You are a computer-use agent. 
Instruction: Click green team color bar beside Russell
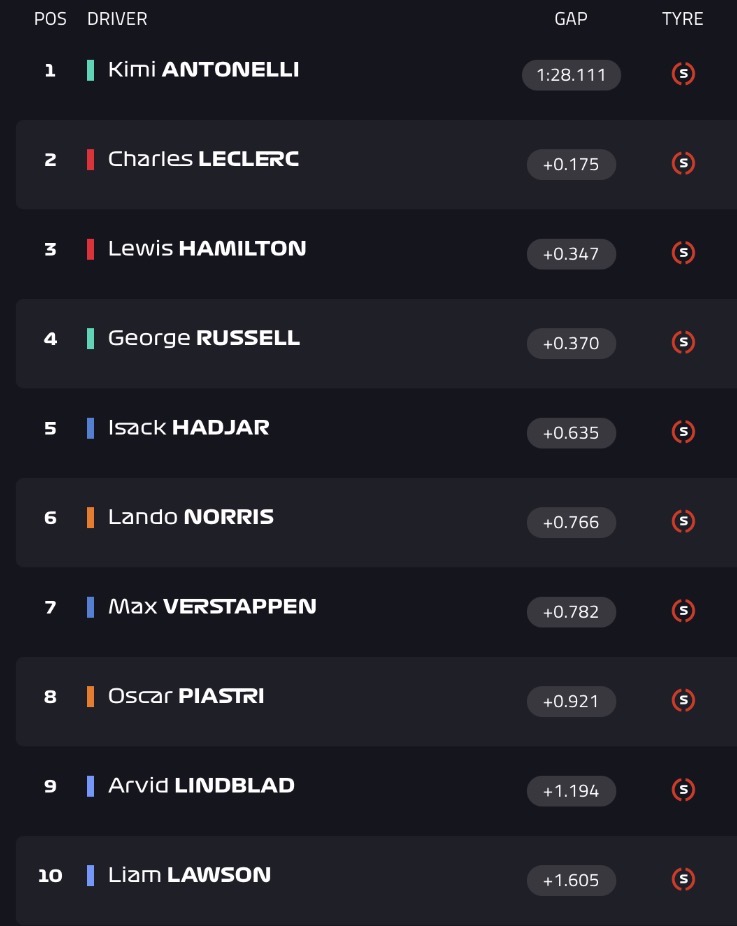click(90, 338)
